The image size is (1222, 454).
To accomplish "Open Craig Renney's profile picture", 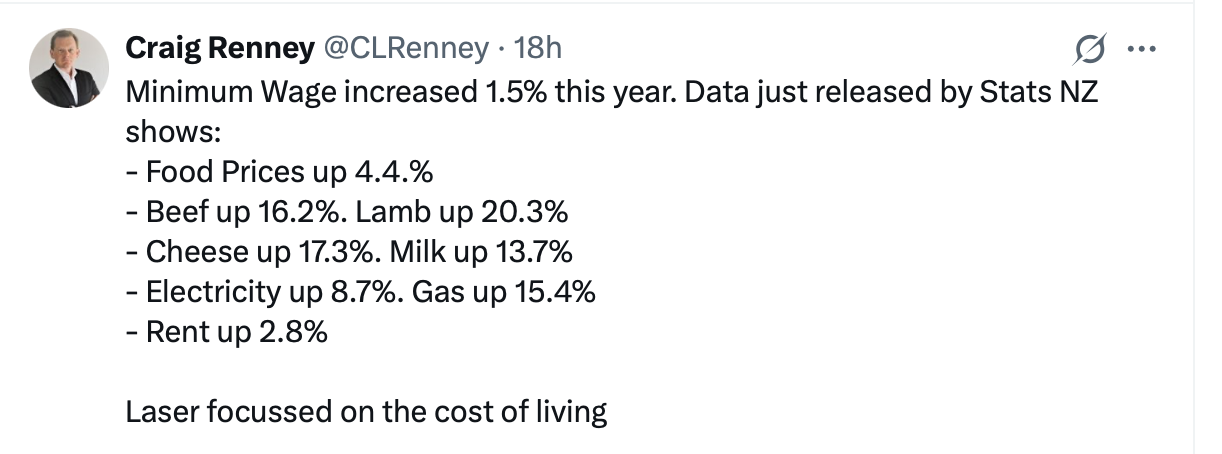I will (x=69, y=68).
